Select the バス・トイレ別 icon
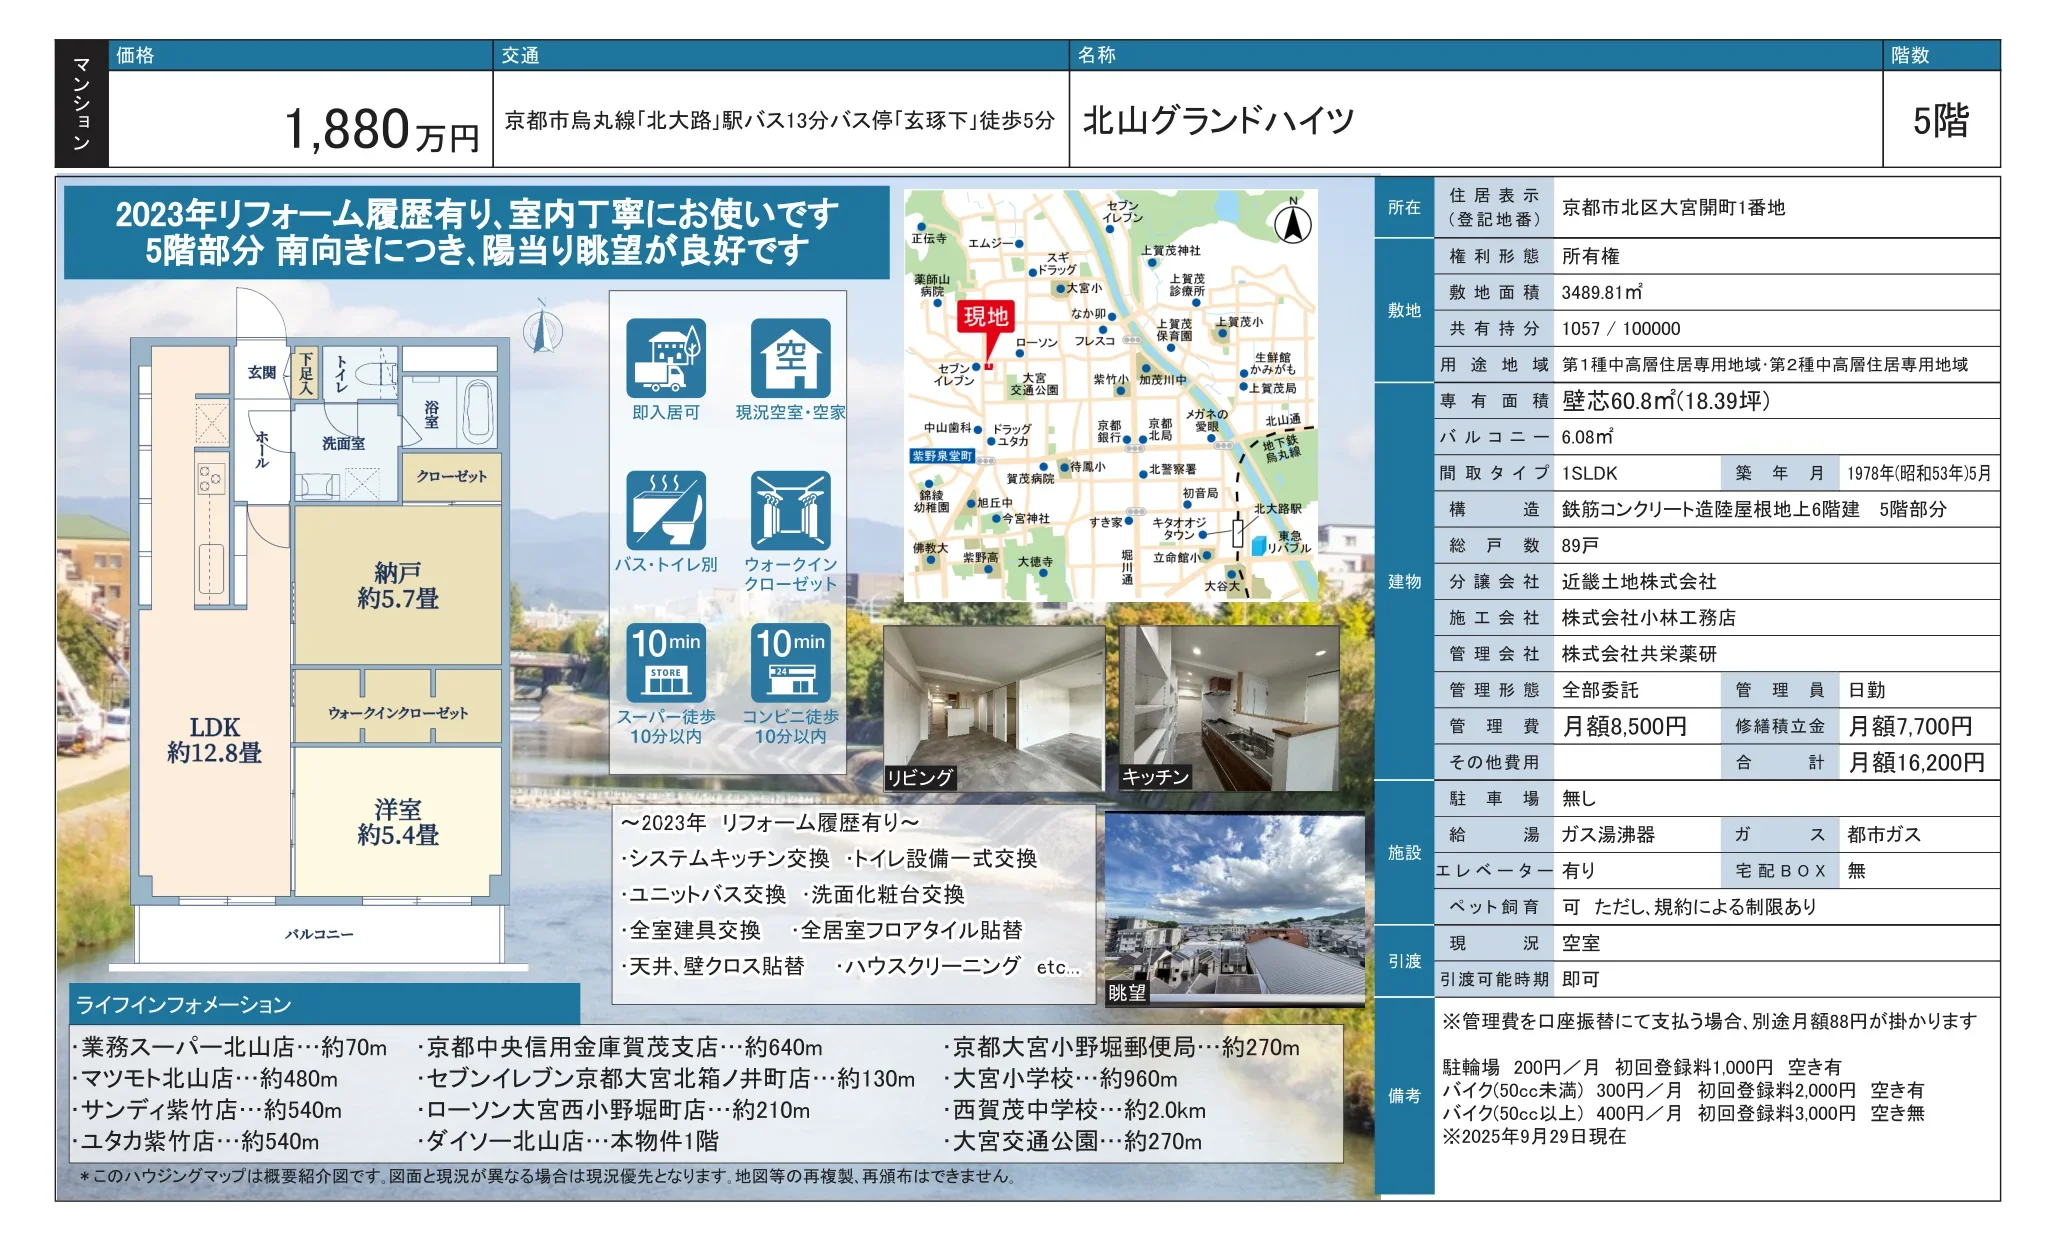The width and height of the screenshot is (2056, 1238). (x=666, y=510)
